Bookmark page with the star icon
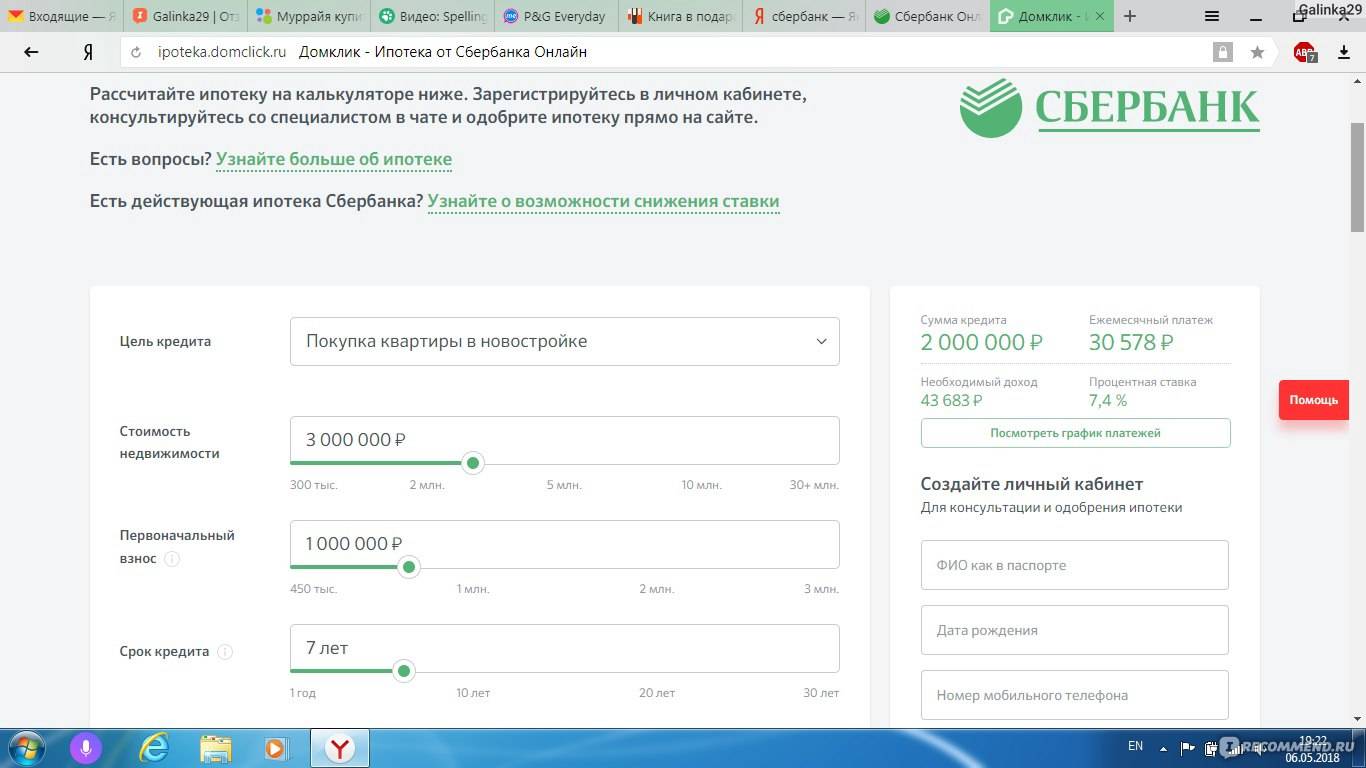This screenshot has height=768, width=1366. coord(1257,52)
